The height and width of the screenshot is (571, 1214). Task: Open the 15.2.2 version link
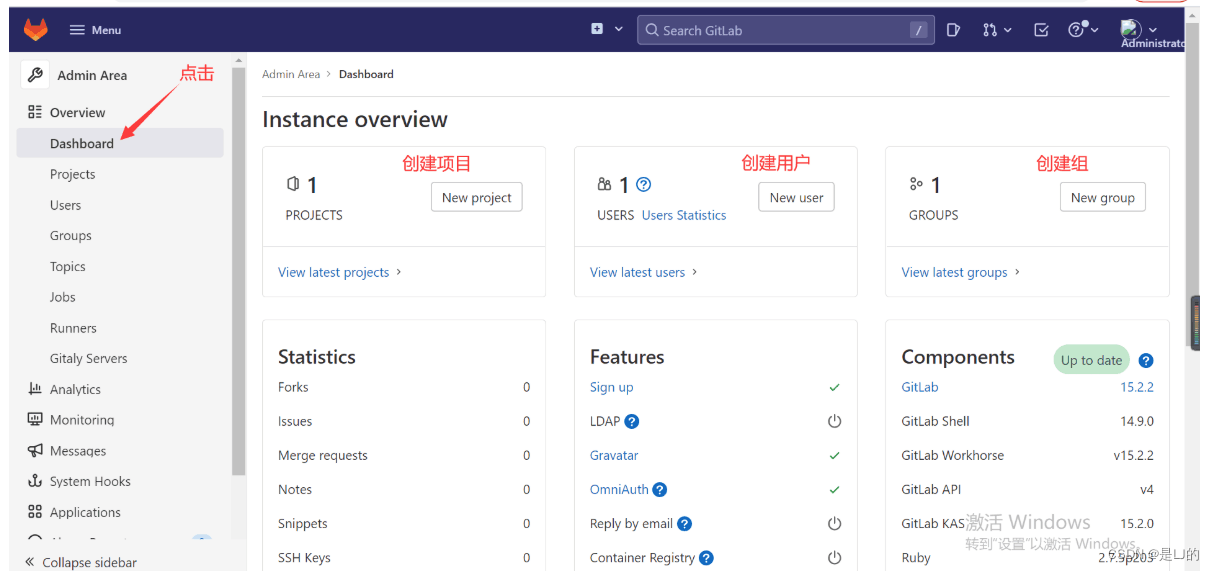1137,387
